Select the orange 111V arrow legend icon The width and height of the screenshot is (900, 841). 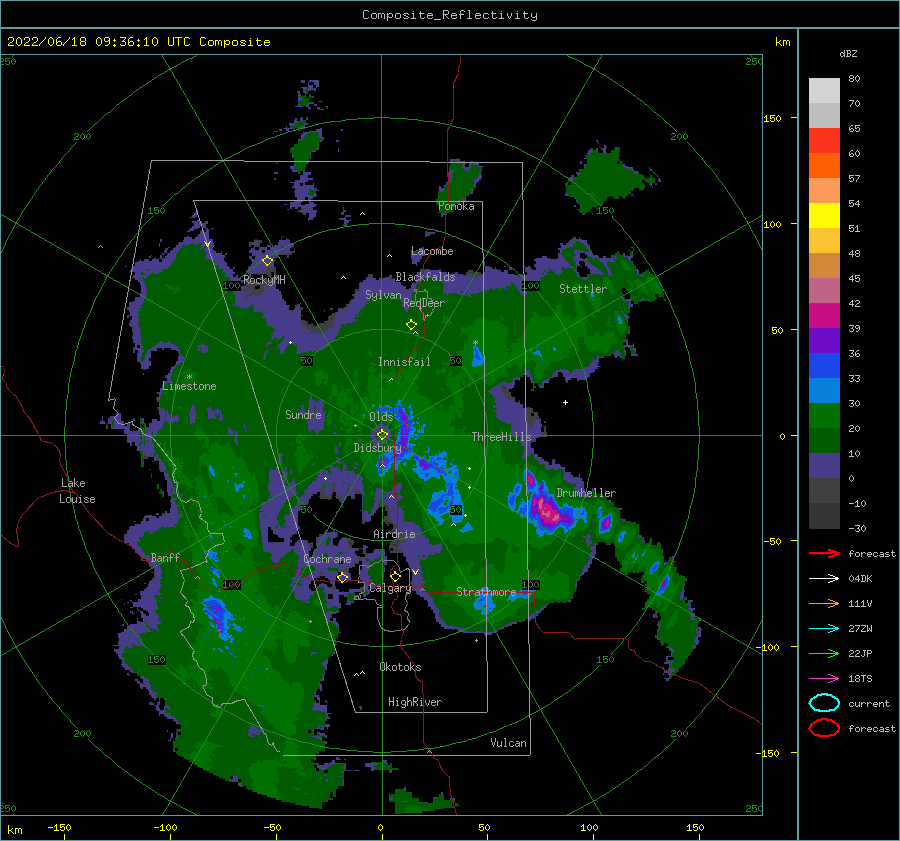[x=824, y=603]
